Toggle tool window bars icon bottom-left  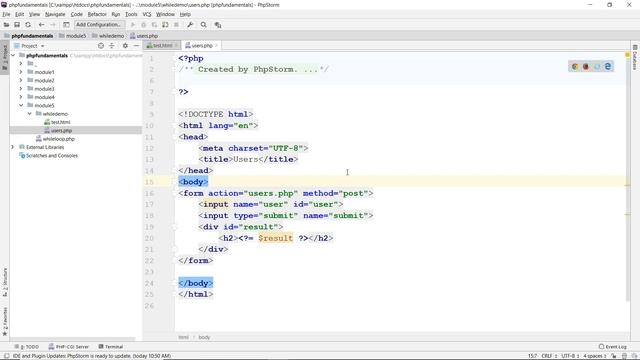[x=6, y=356]
